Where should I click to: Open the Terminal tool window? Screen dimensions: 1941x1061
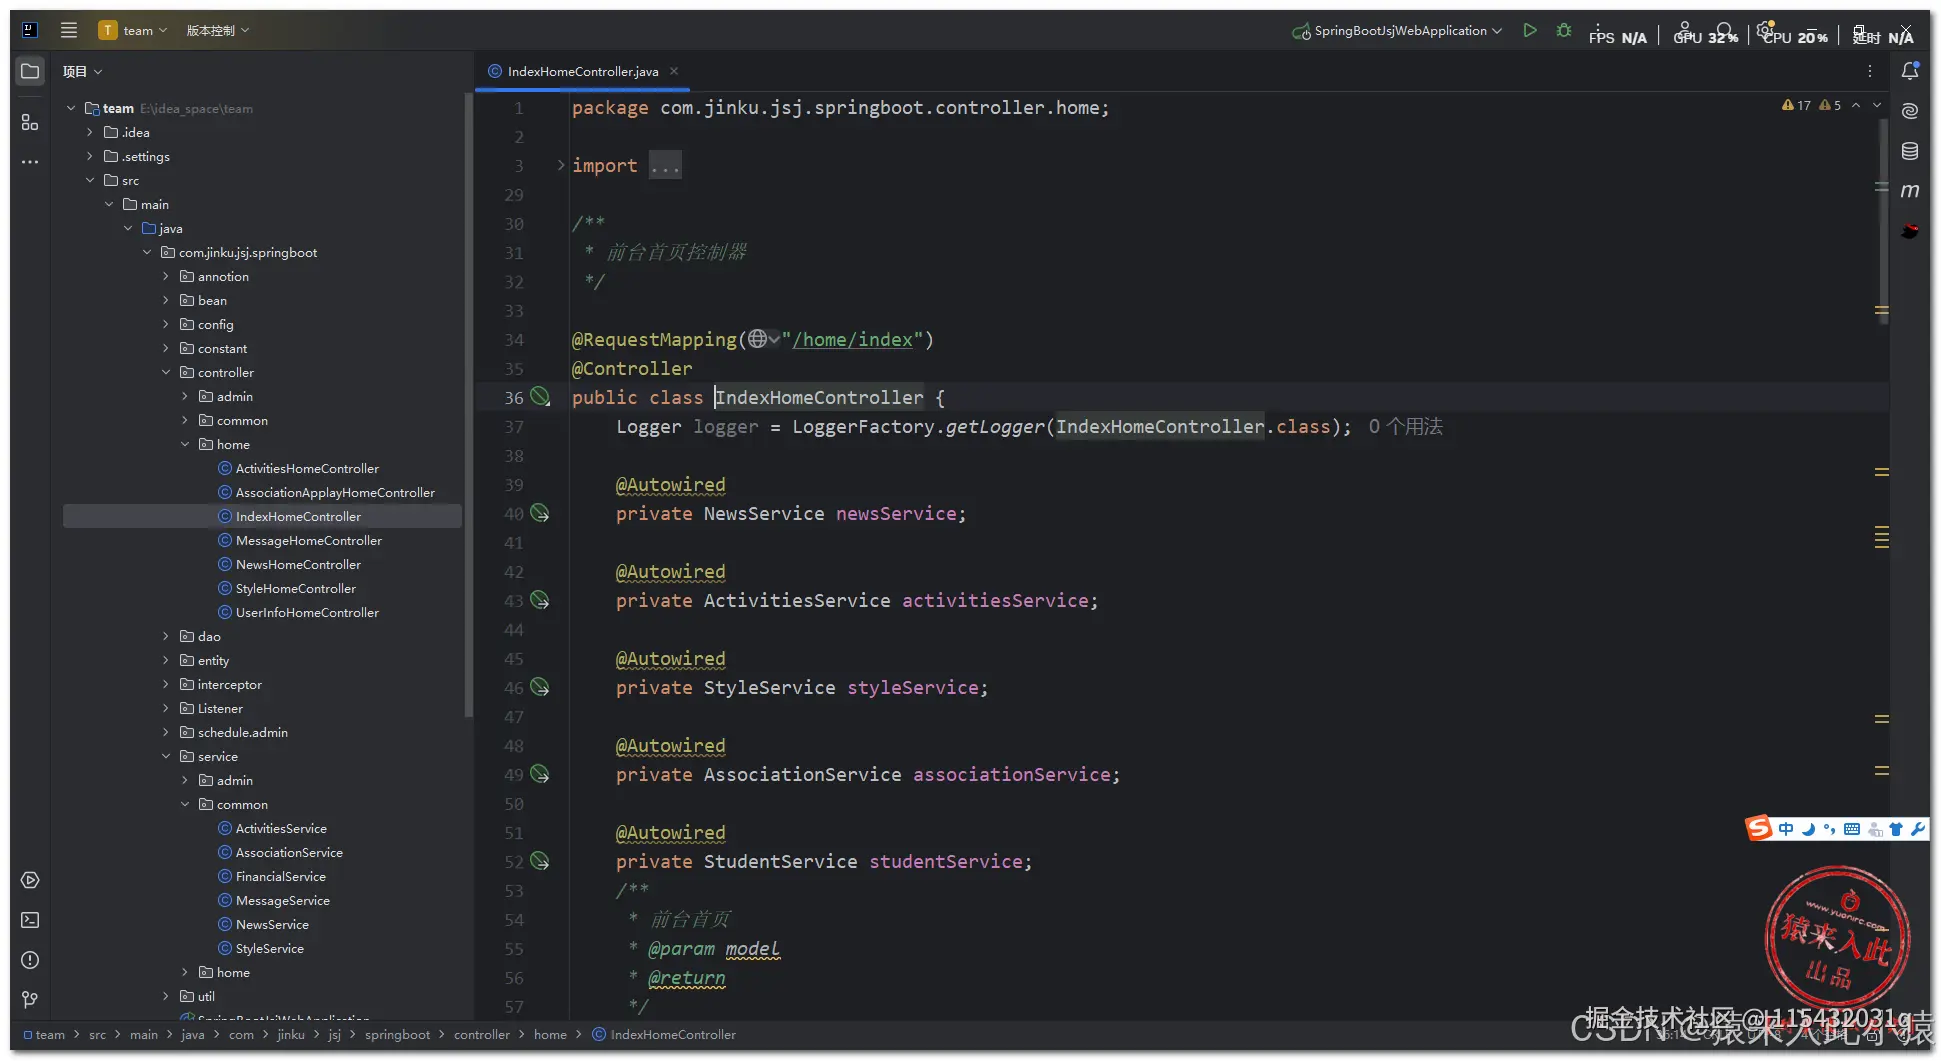pyautogui.click(x=30, y=920)
